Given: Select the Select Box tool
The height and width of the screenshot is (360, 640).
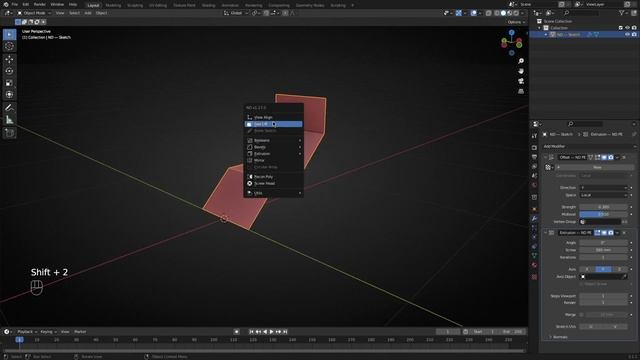Looking at the screenshot, I should click(x=9, y=34).
